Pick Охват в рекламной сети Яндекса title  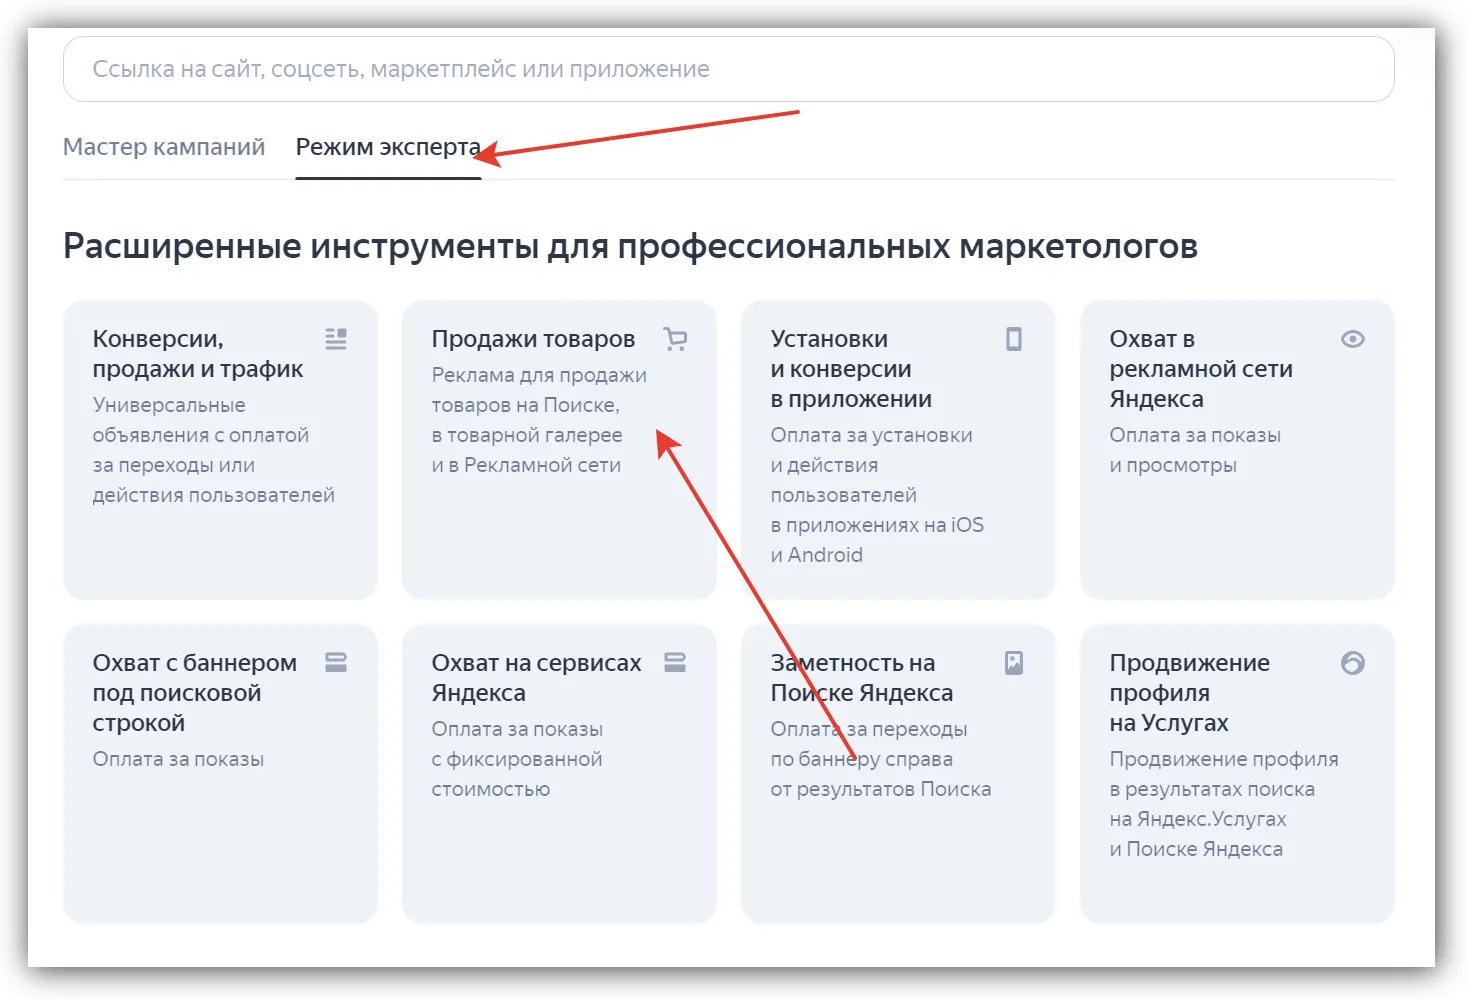tap(1201, 369)
